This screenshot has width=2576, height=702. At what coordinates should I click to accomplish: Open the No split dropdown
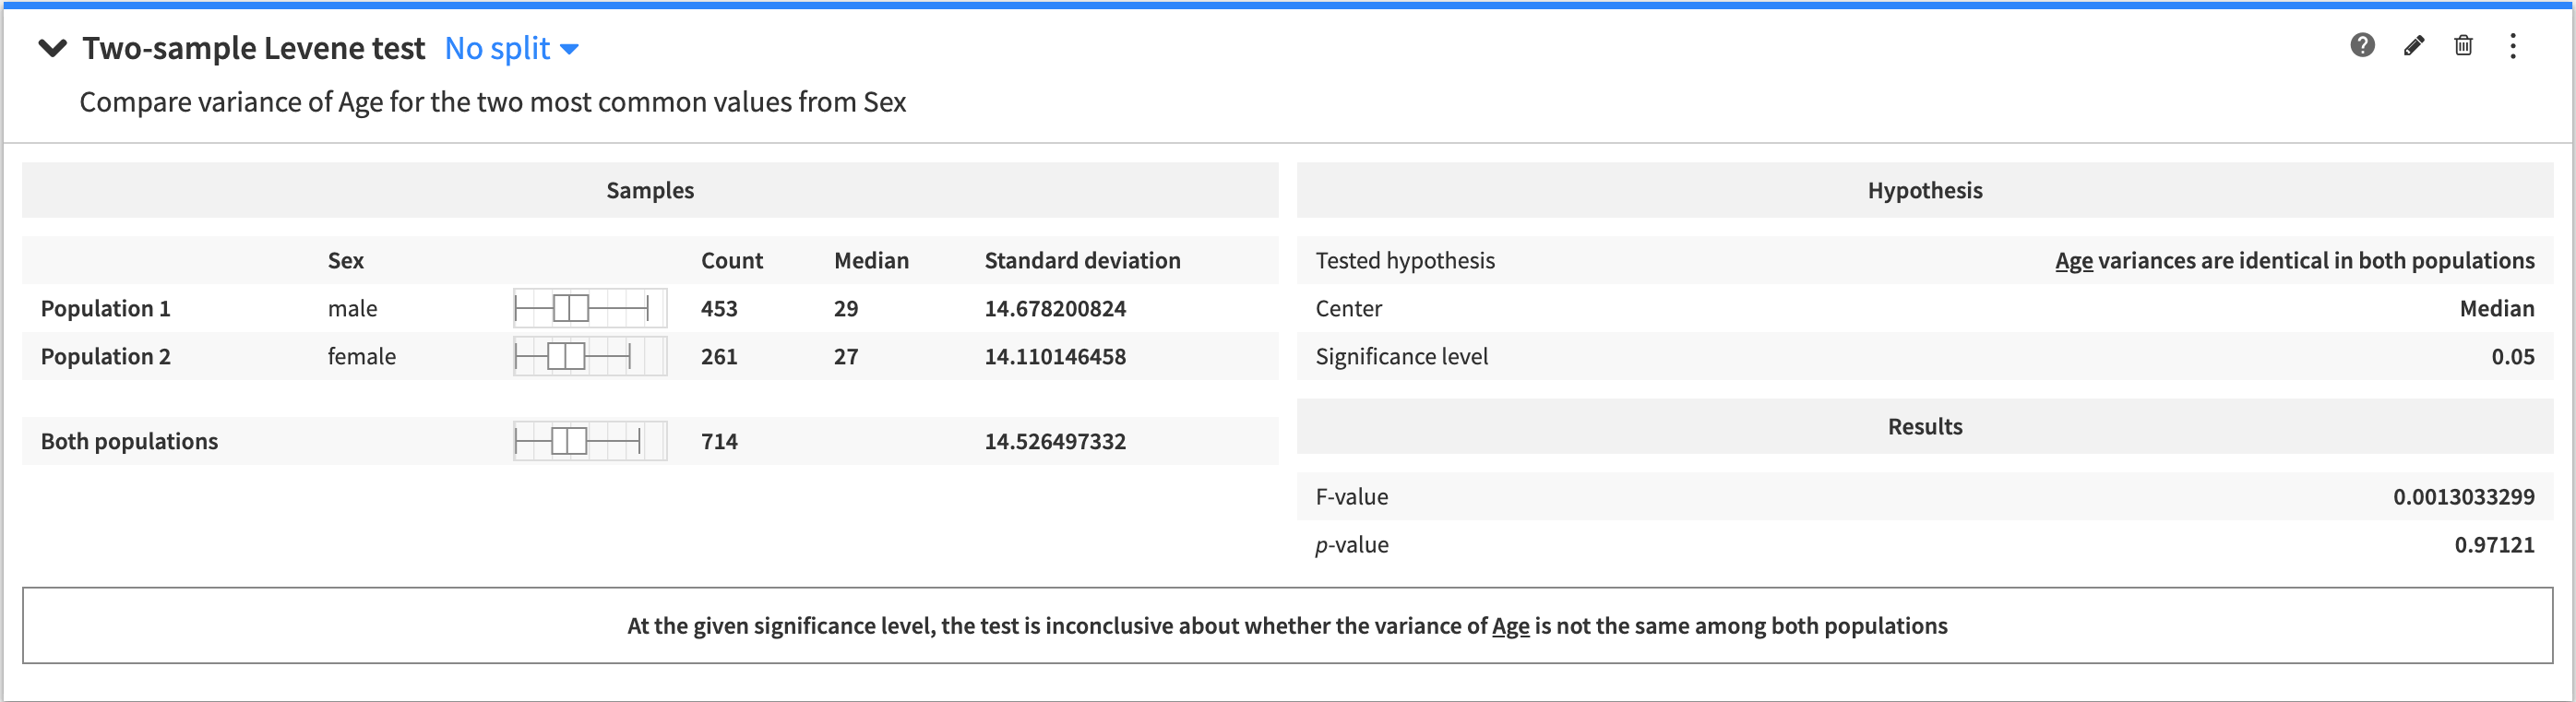point(511,48)
